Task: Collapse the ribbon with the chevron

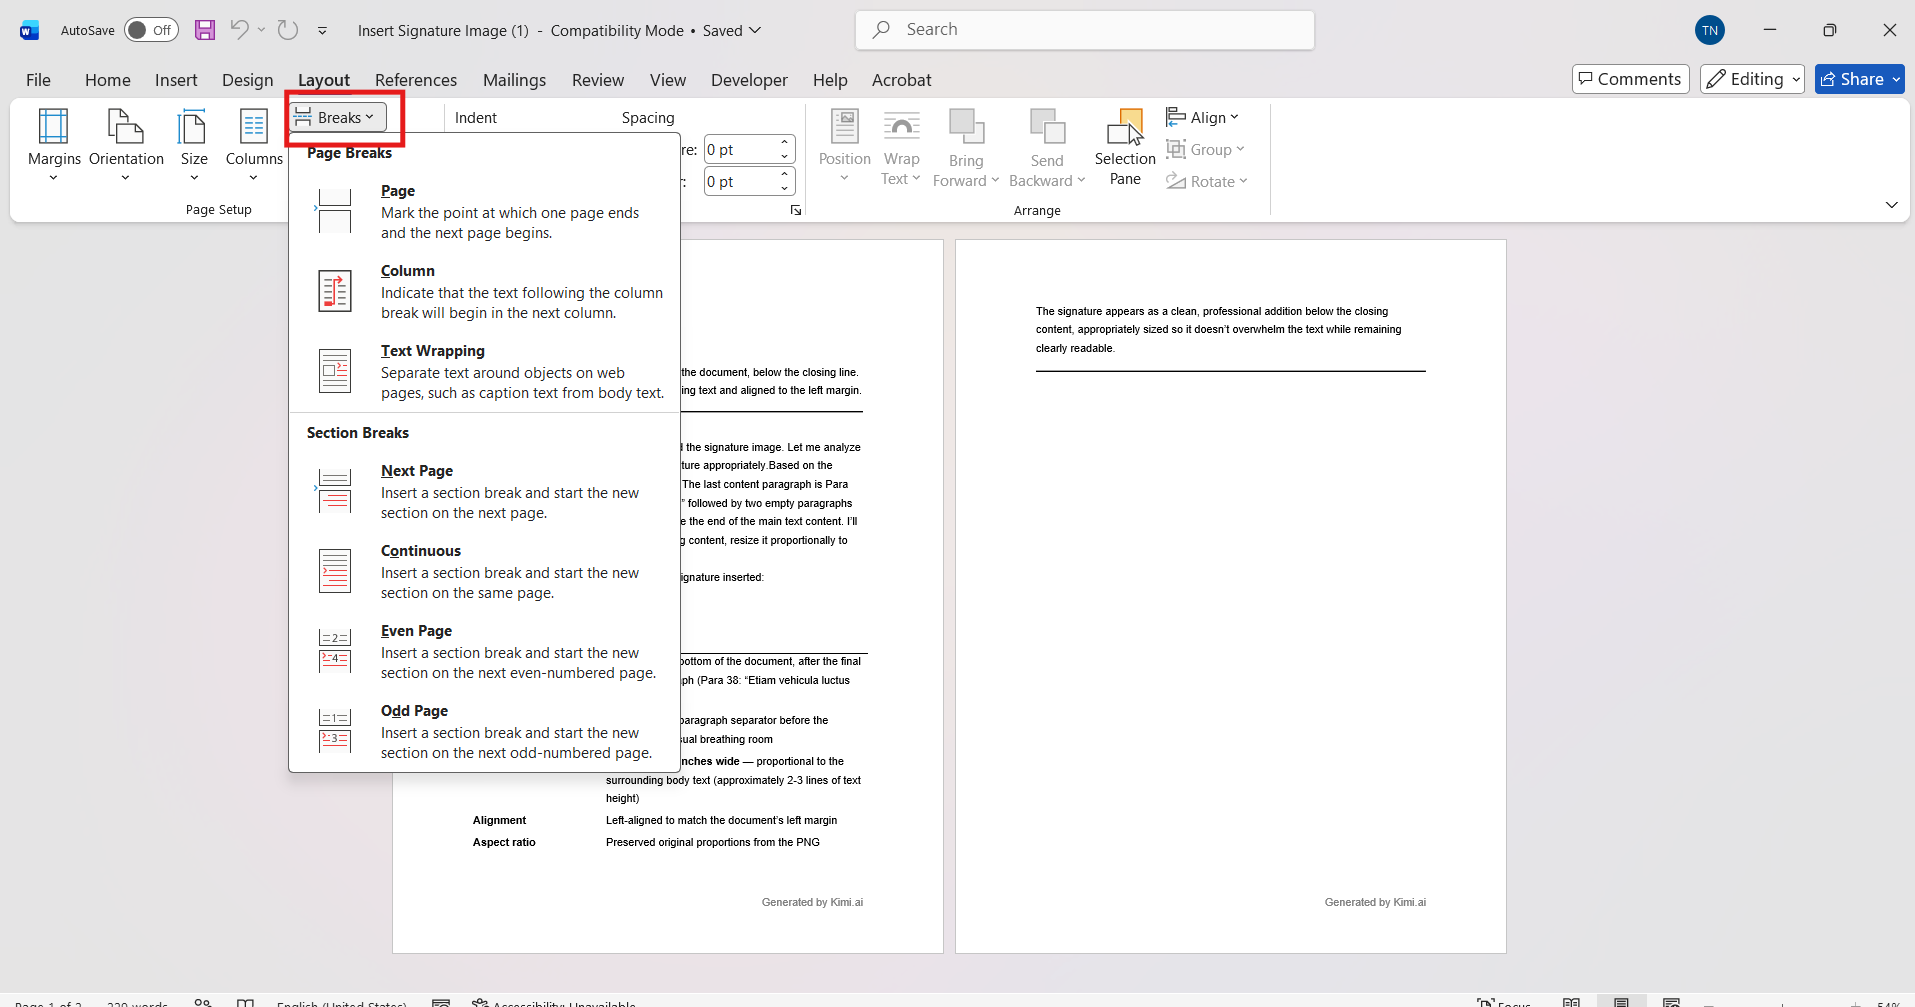Action: point(1891,205)
